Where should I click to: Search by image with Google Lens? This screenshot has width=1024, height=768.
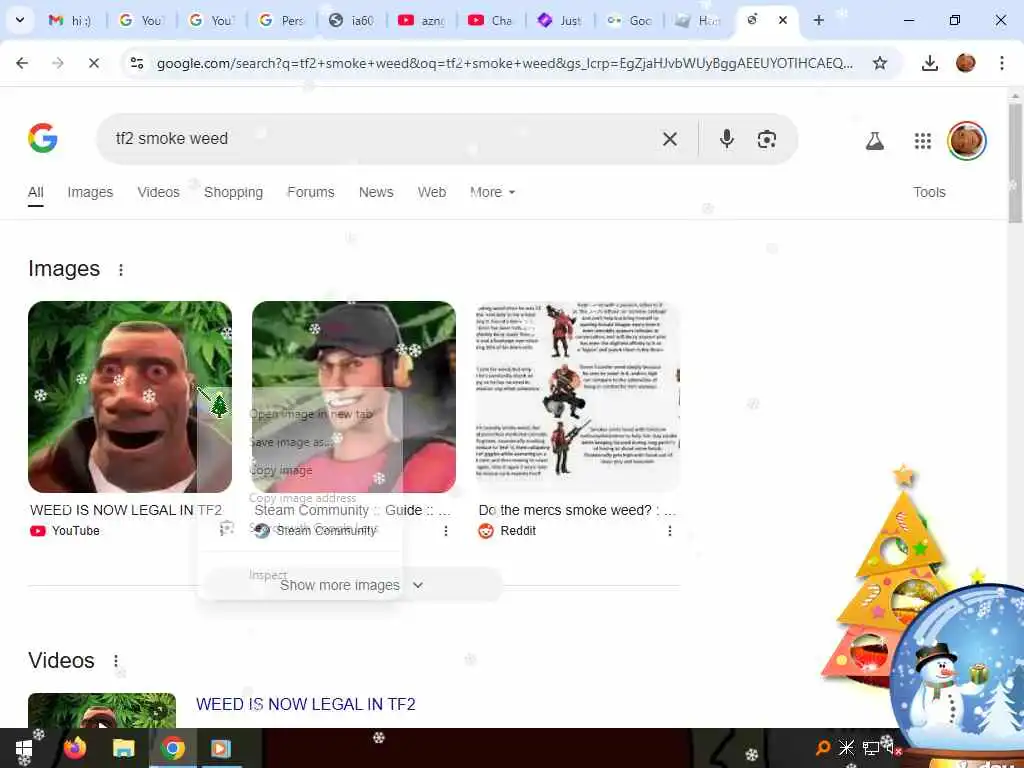767,139
